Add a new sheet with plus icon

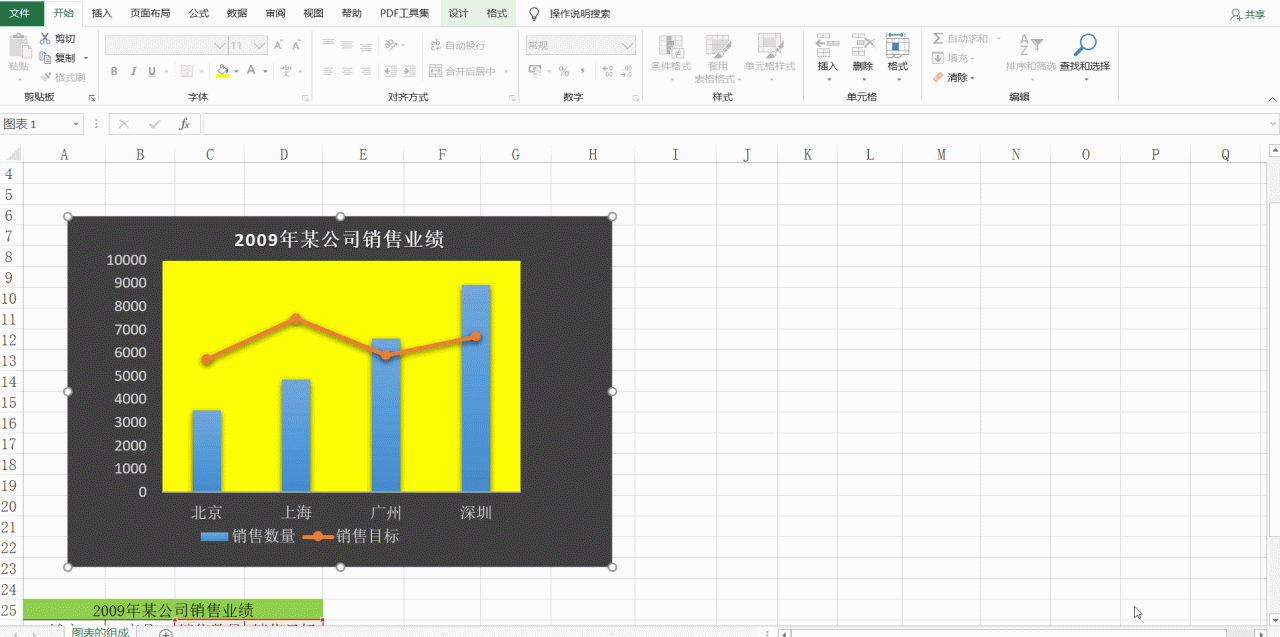(x=166, y=633)
